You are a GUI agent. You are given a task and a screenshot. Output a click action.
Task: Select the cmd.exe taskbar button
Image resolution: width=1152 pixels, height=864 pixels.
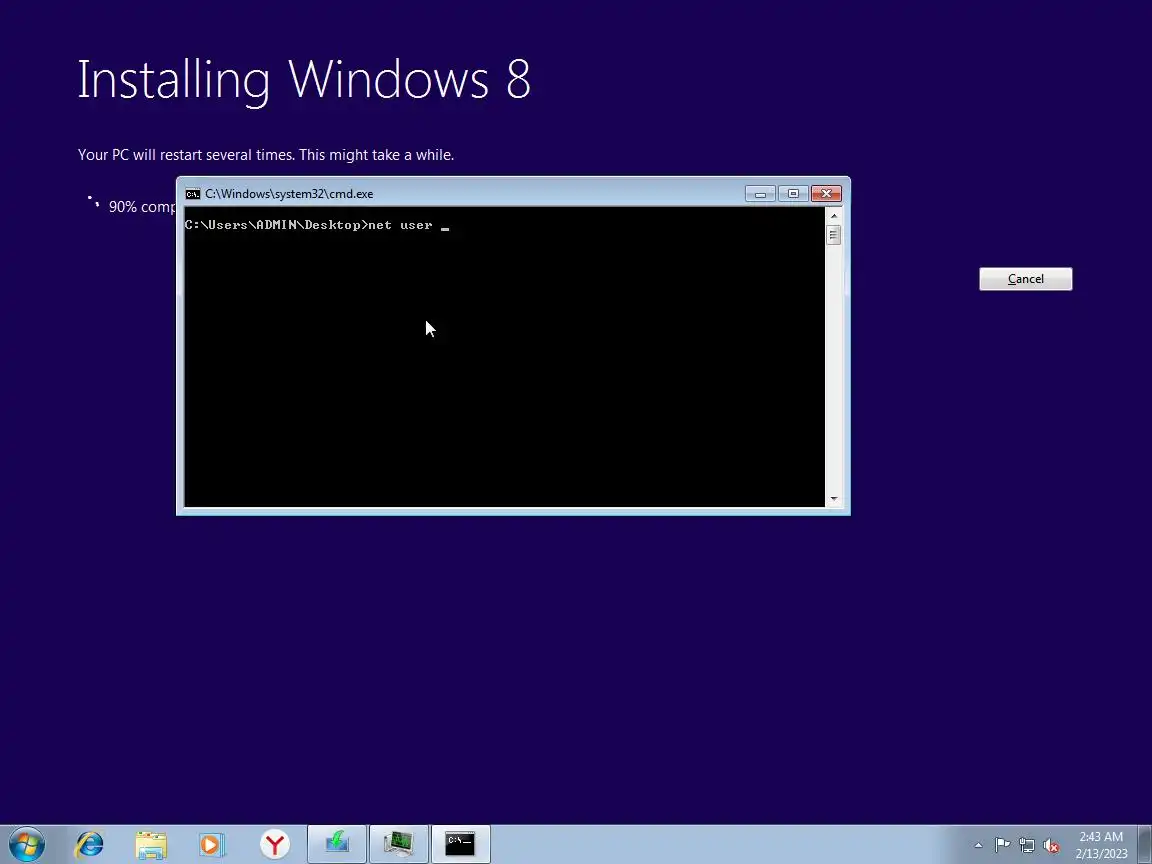pos(460,844)
